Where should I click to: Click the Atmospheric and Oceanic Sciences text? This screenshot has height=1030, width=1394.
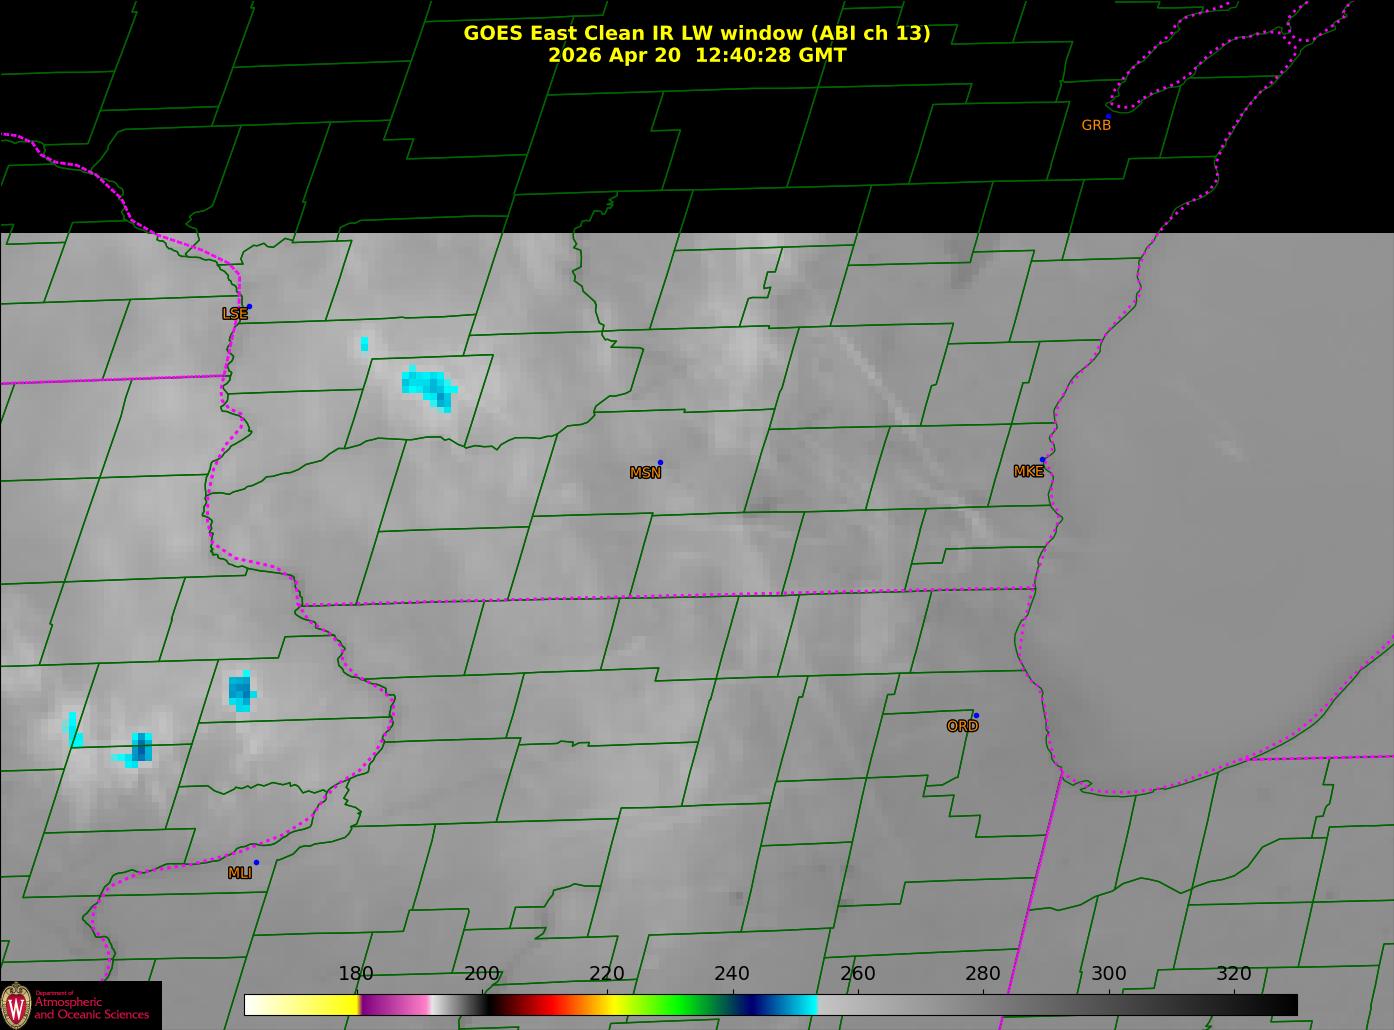[x=91, y=1008]
